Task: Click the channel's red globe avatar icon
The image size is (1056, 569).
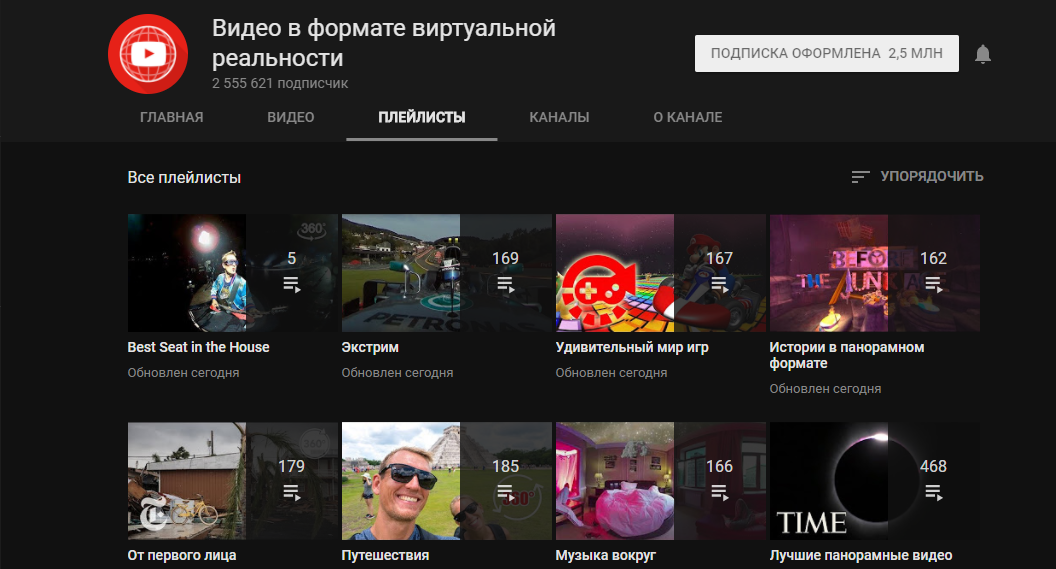Action: (149, 54)
